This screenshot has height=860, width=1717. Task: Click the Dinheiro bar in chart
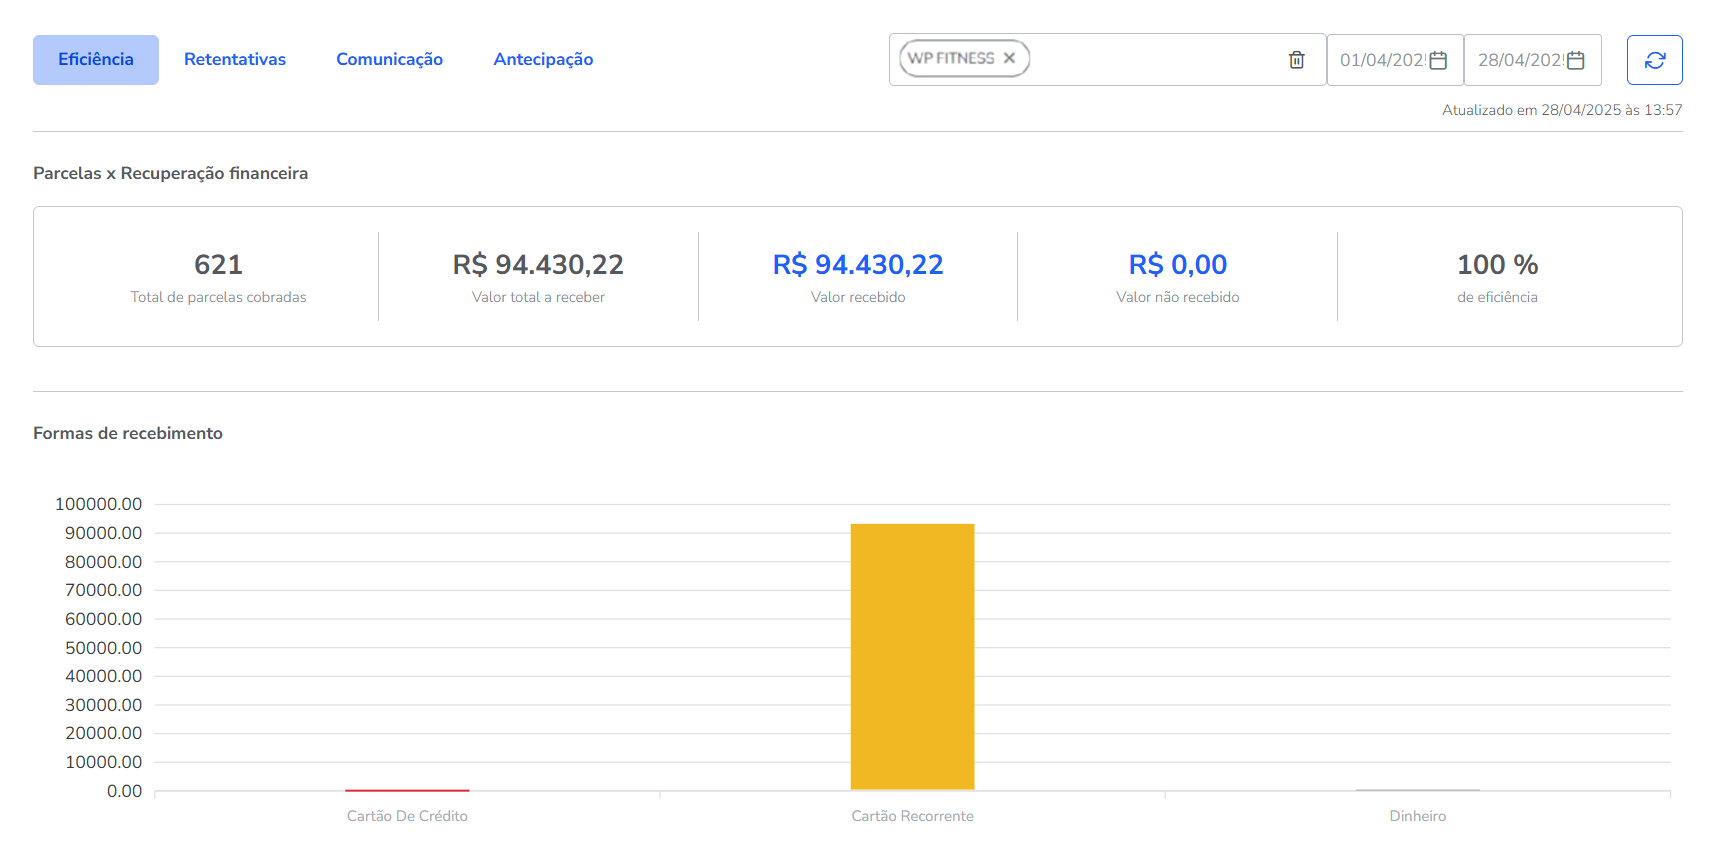tap(1417, 790)
